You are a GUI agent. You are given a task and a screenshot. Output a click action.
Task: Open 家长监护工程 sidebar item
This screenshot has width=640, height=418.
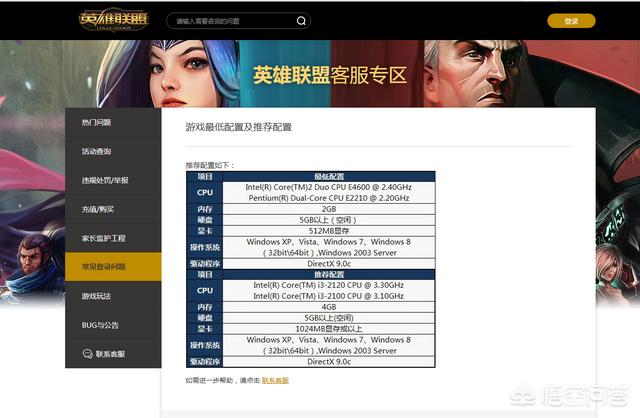click(113, 238)
